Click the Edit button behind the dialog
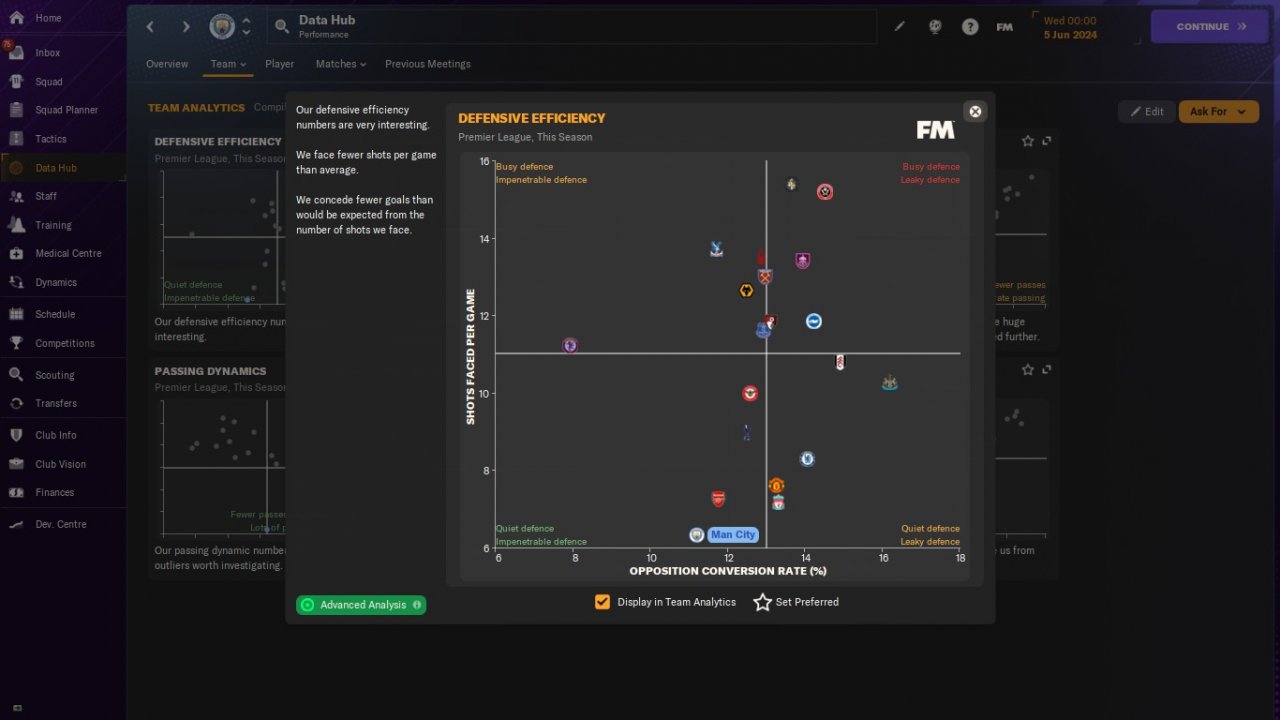The image size is (1280, 720). pyautogui.click(x=1146, y=111)
